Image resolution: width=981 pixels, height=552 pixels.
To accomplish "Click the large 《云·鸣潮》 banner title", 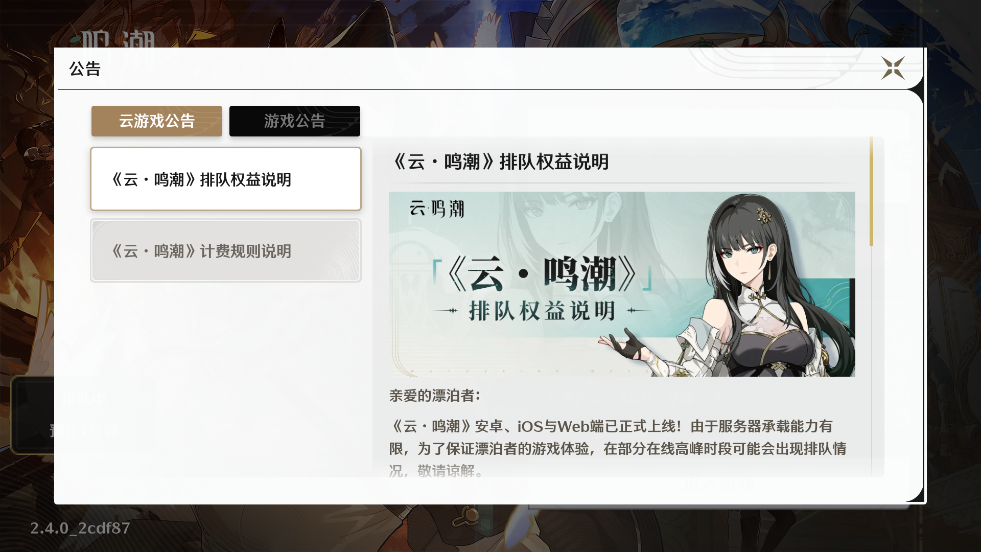I will click(x=542, y=274).
